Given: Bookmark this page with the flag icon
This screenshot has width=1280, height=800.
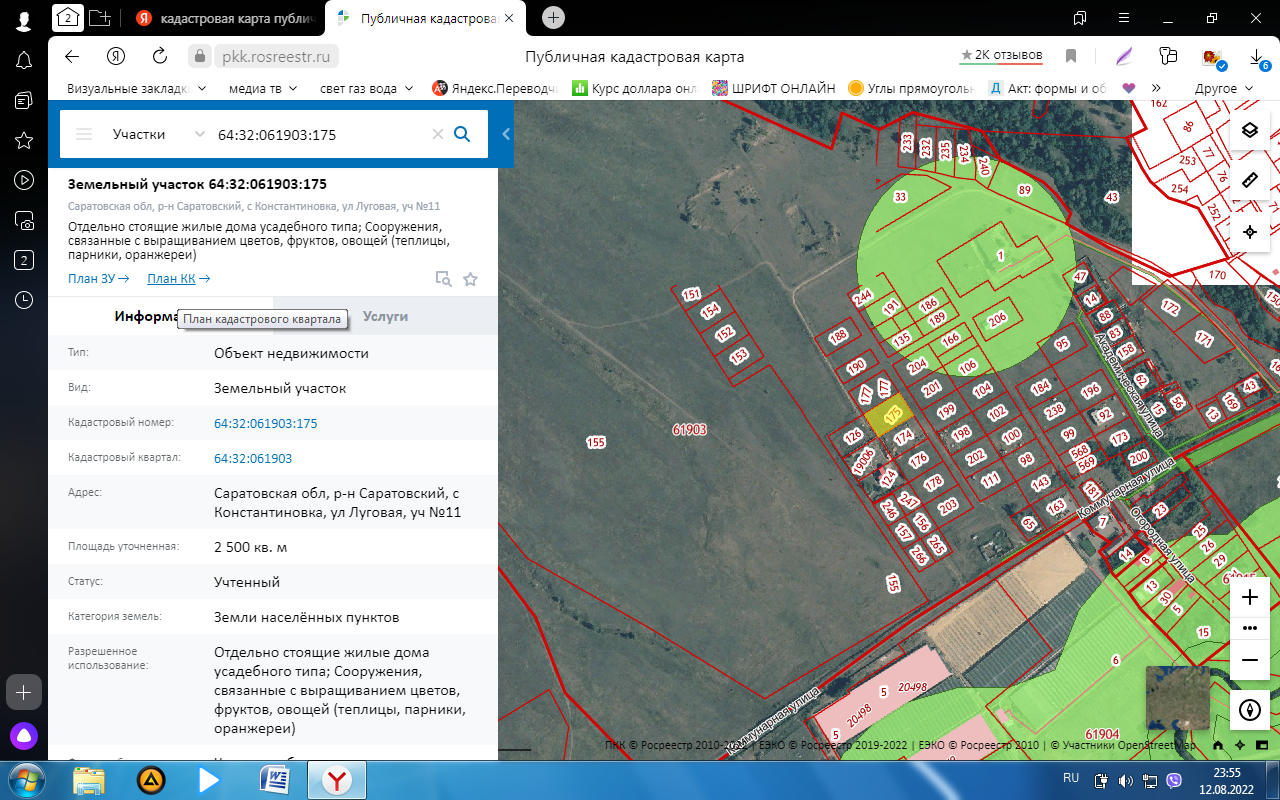Looking at the screenshot, I should click(1071, 56).
